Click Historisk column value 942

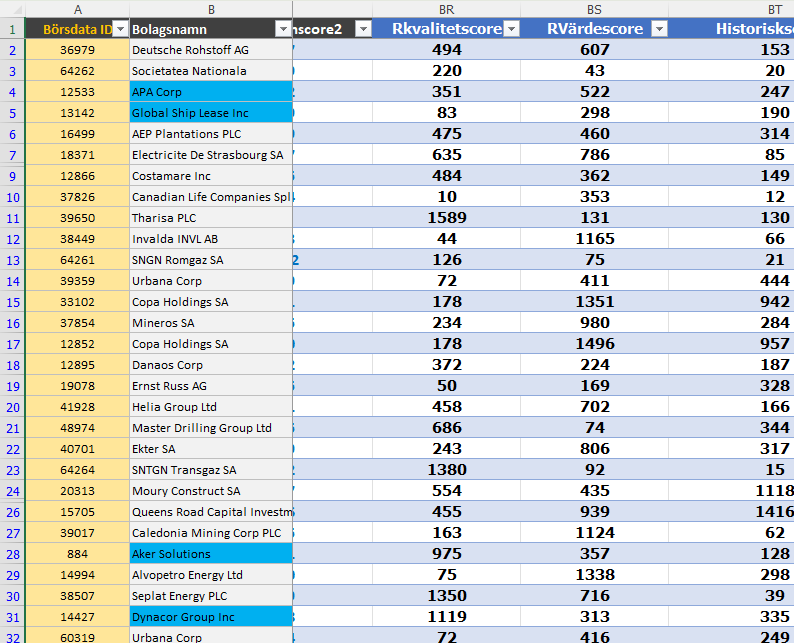pyautogui.click(x=775, y=302)
